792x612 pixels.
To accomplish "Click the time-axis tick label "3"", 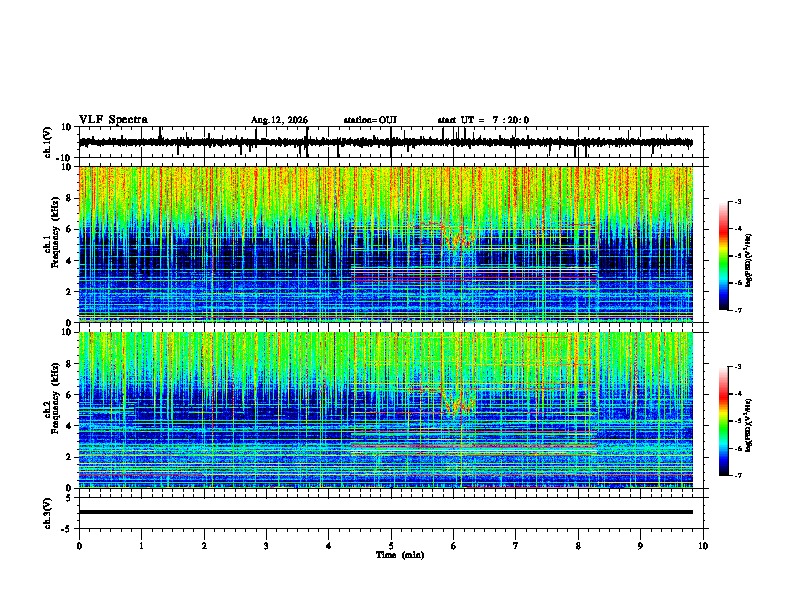I will coord(266,546).
